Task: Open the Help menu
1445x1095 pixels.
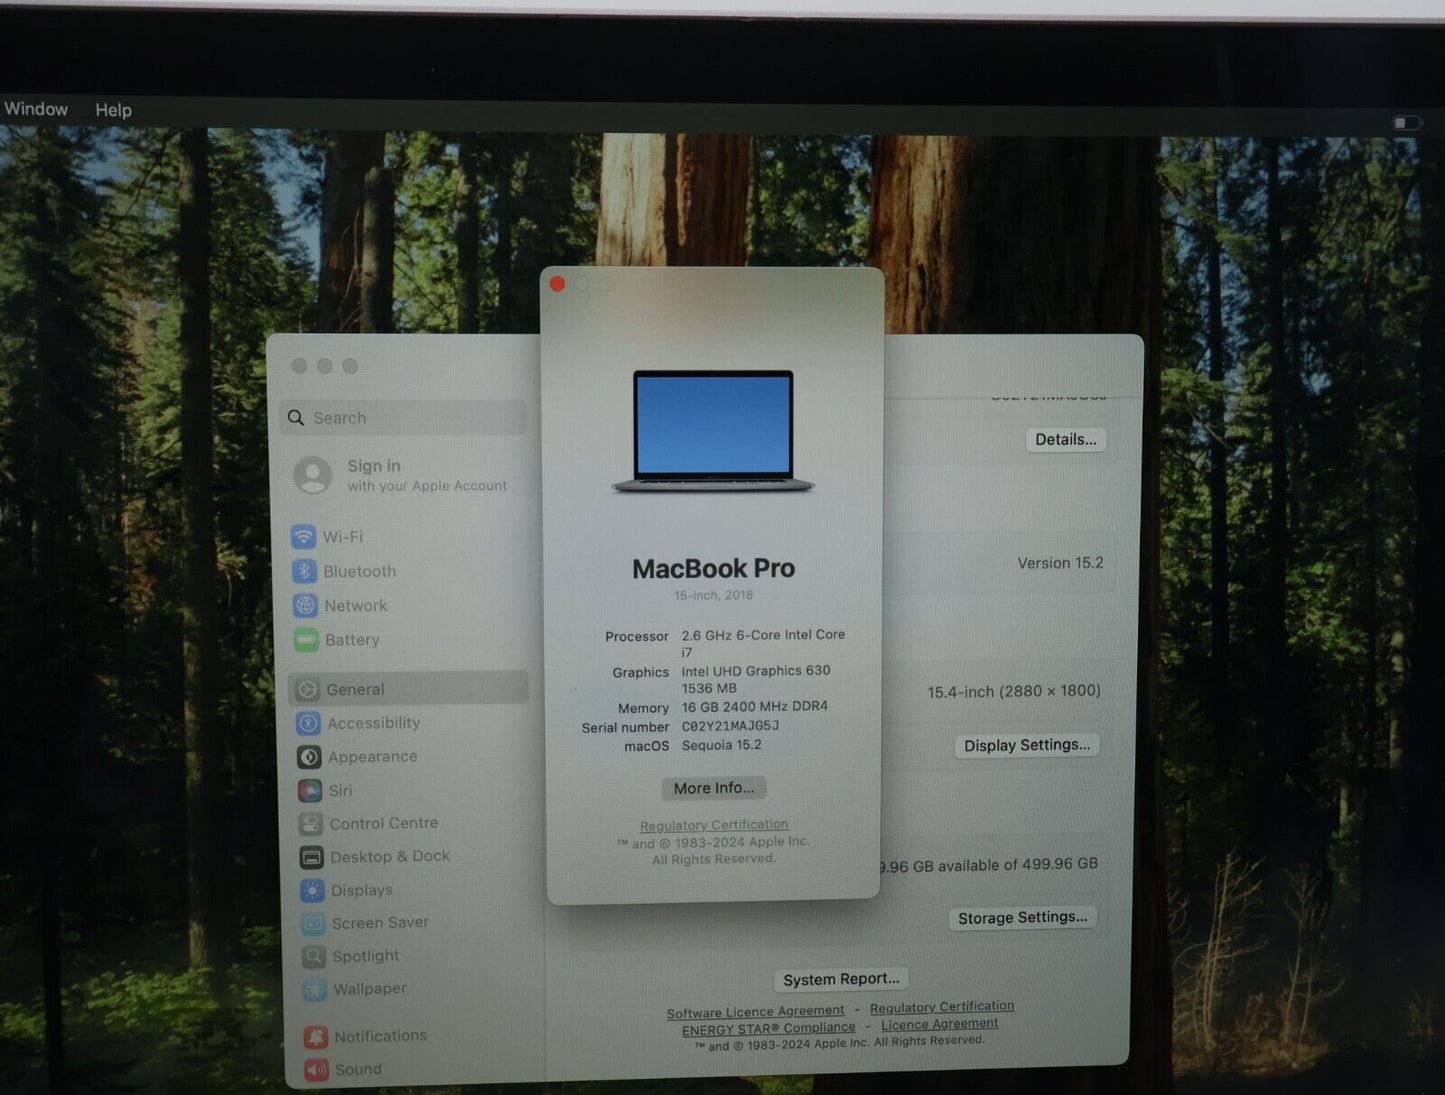Action: tap(113, 110)
